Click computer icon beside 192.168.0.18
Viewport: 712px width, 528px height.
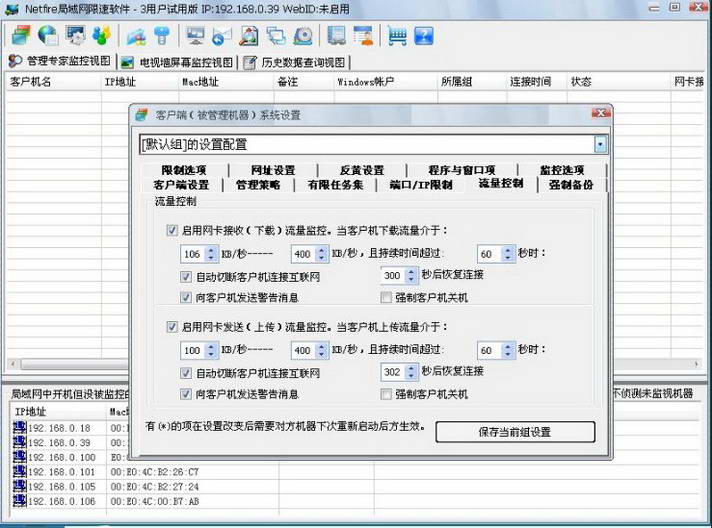[20, 427]
